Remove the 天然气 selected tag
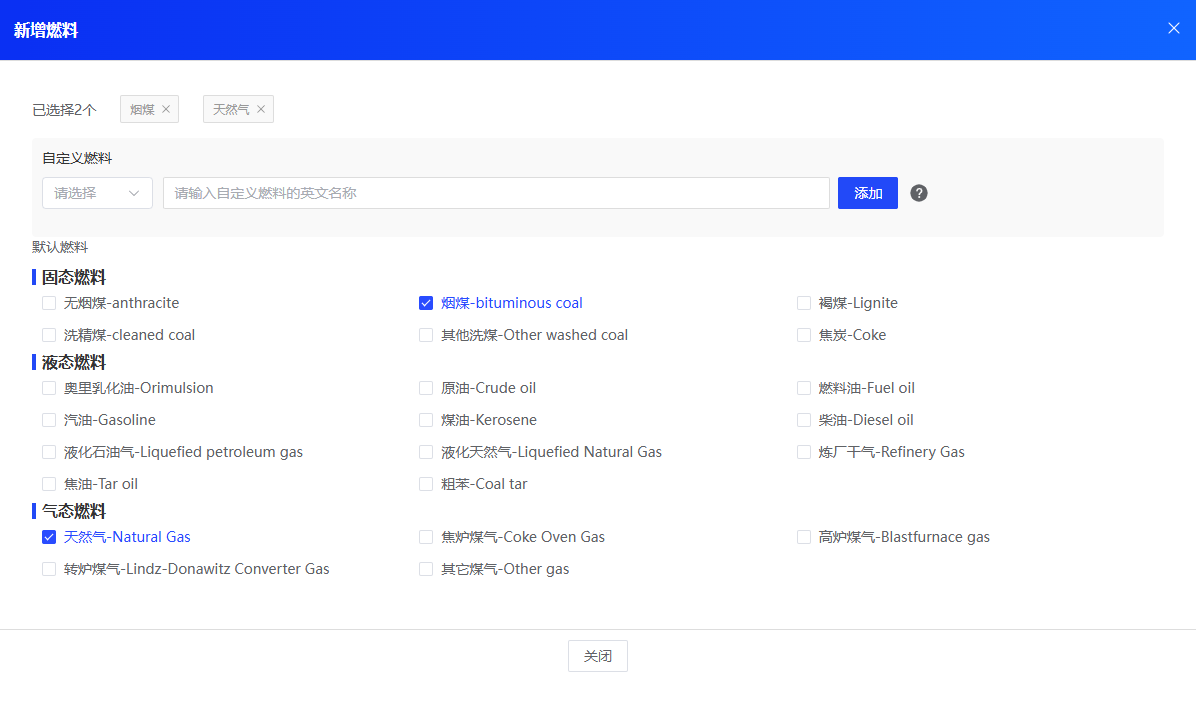Image resolution: width=1196 pixels, height=706 pixels. (261, 109)
